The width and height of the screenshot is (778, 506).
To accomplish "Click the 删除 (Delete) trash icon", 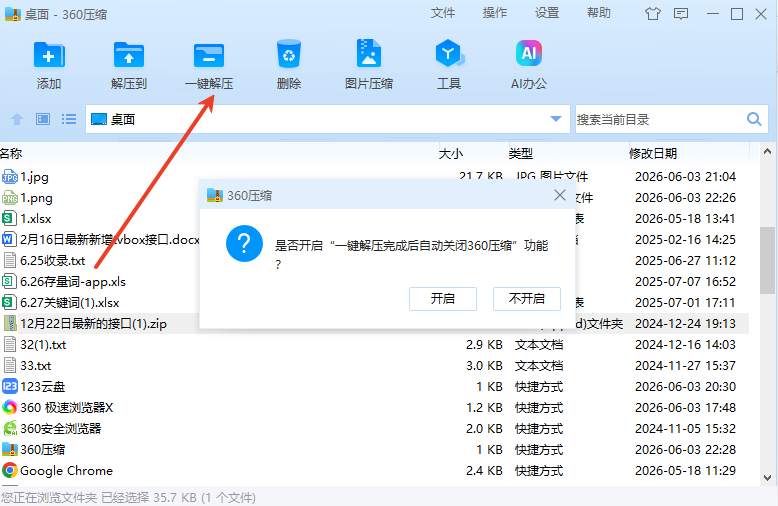I will click(x=289, y=54).
